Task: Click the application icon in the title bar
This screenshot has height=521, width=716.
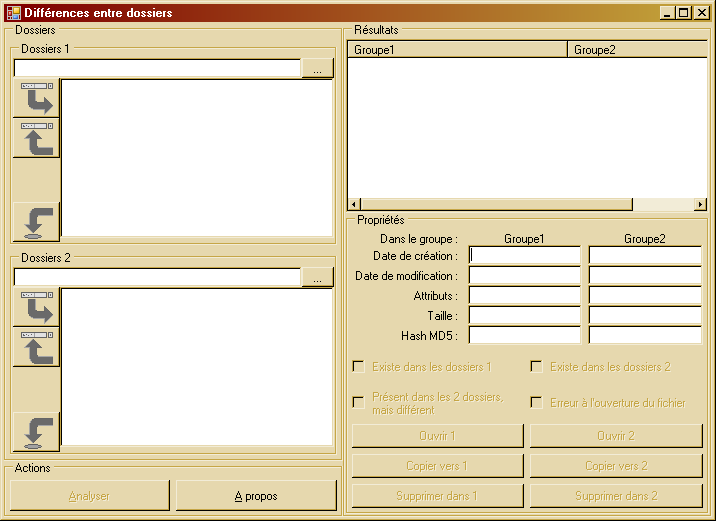Action: [x=13, y=13]
